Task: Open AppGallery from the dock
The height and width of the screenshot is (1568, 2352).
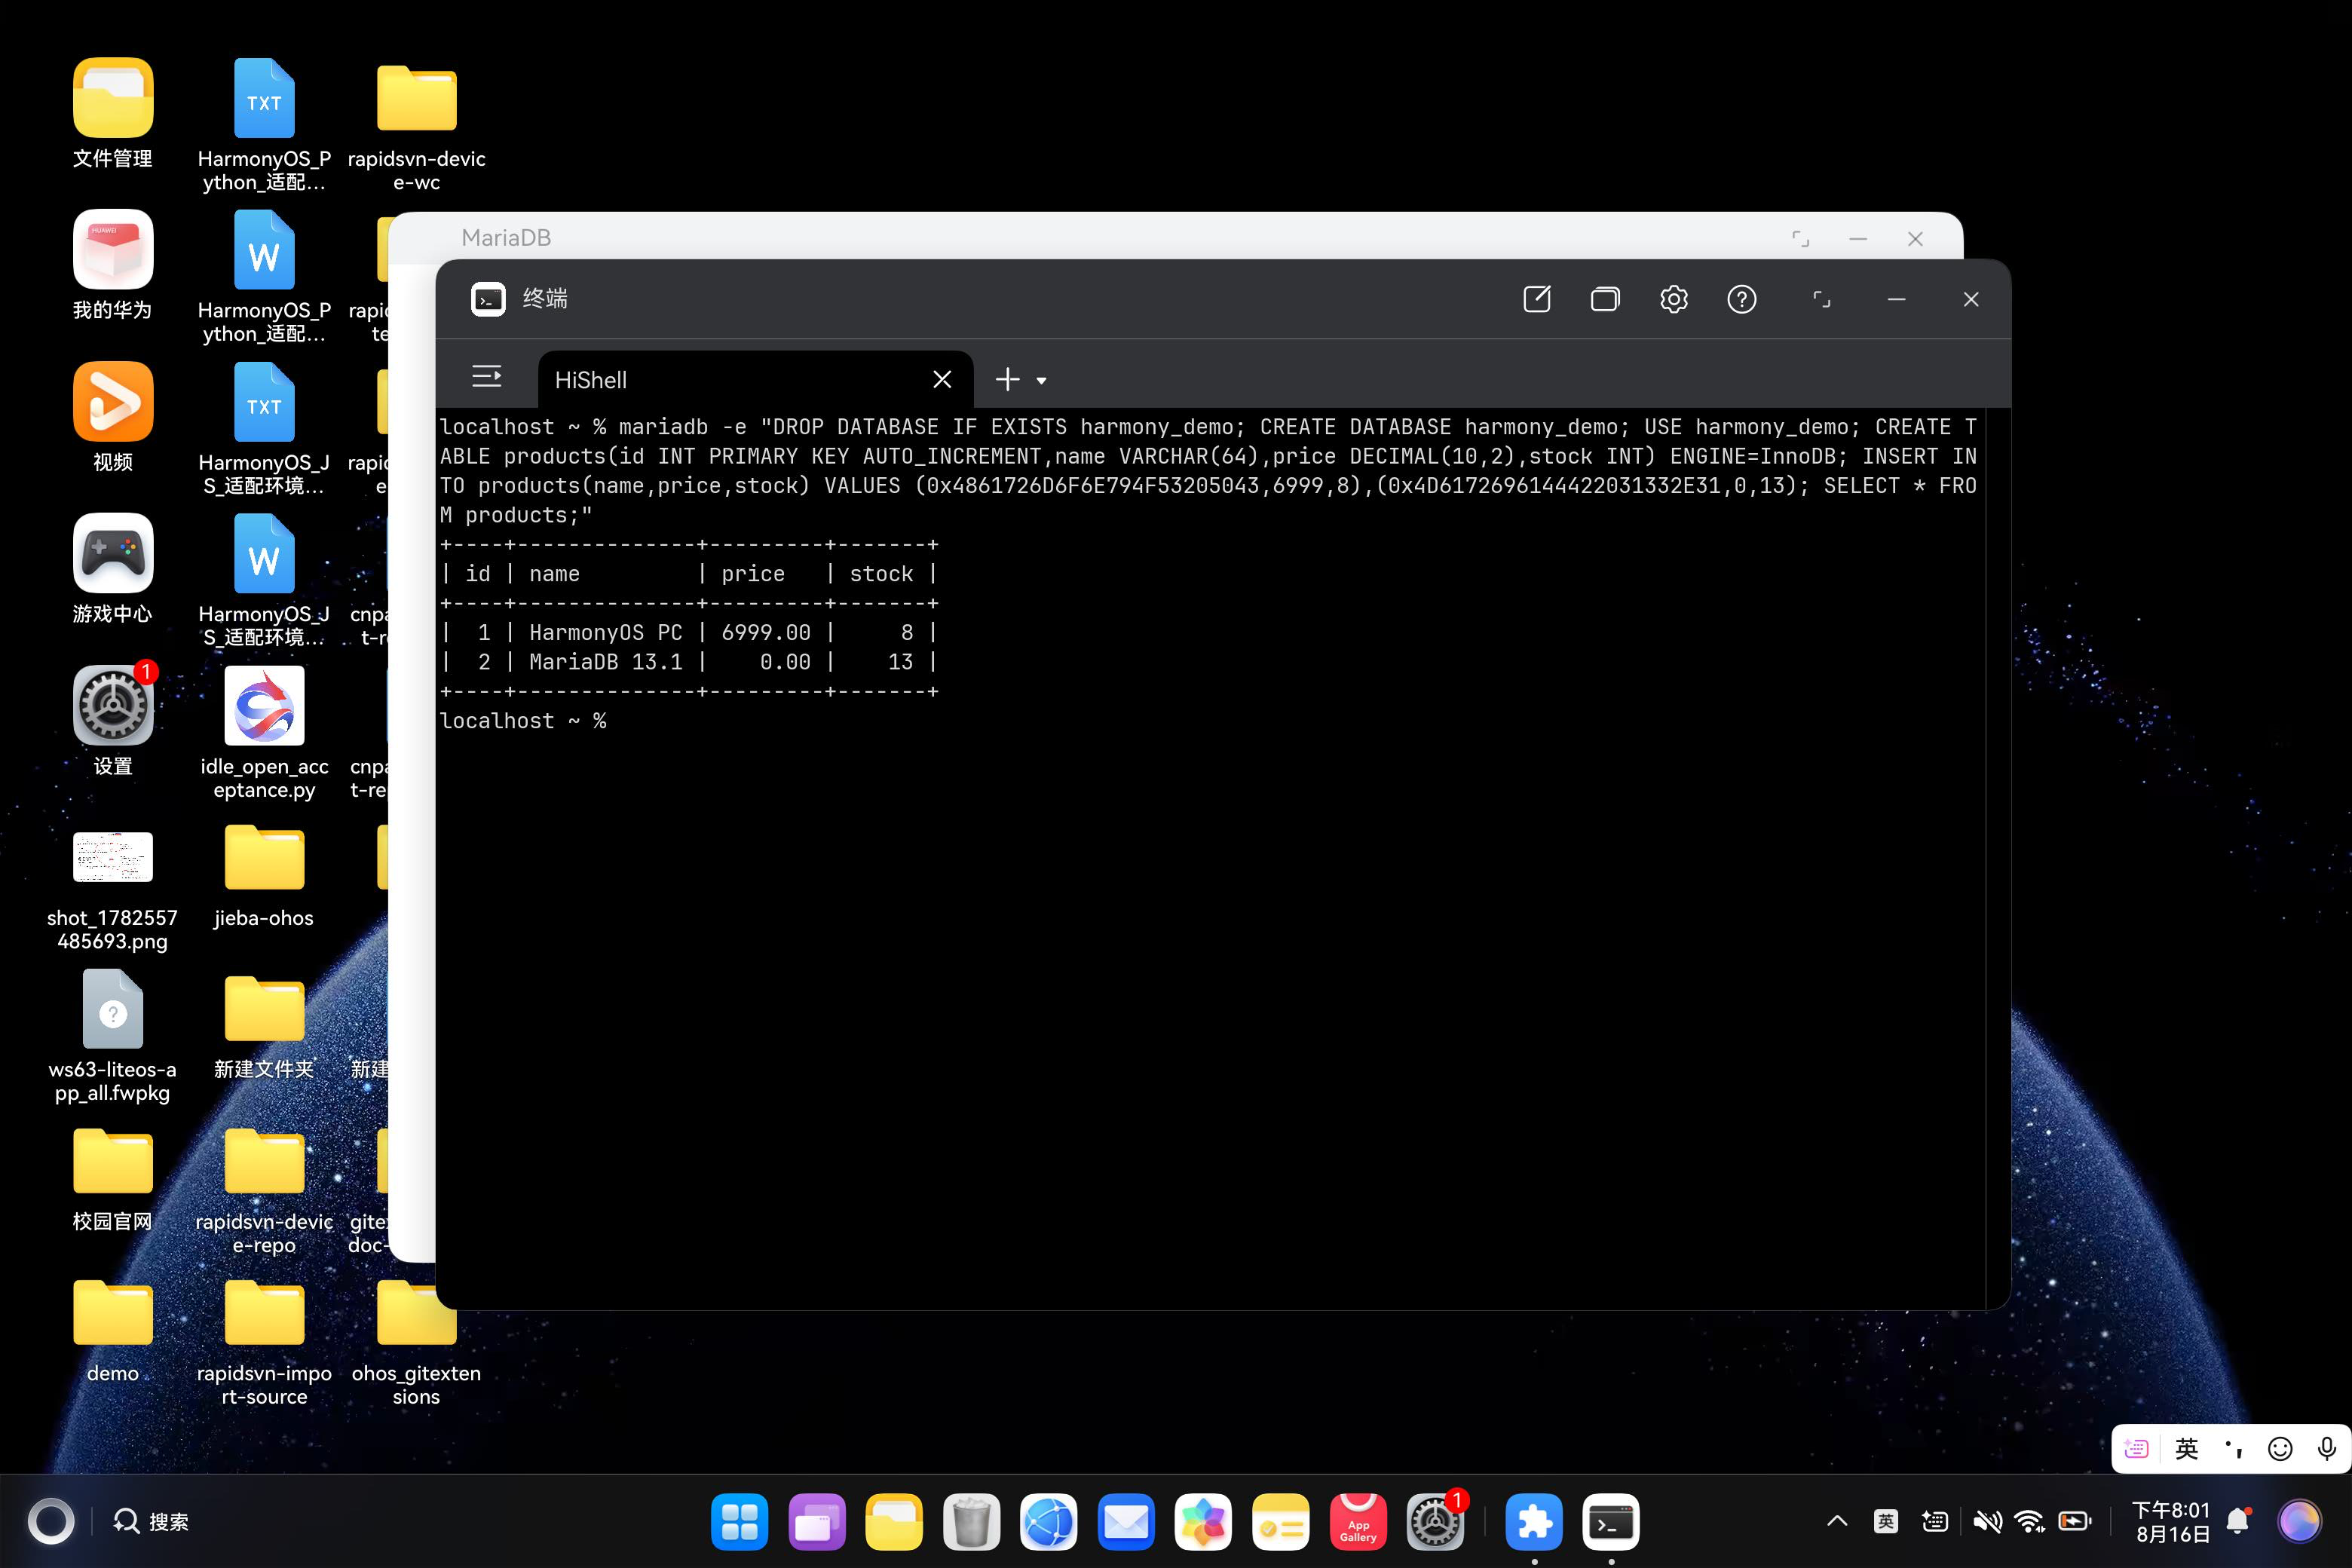Action: [1358, 1522]
